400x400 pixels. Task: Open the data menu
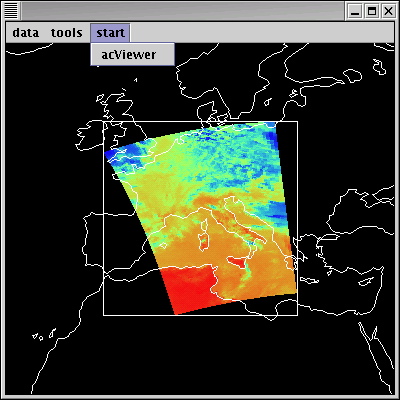click(25, 33)
